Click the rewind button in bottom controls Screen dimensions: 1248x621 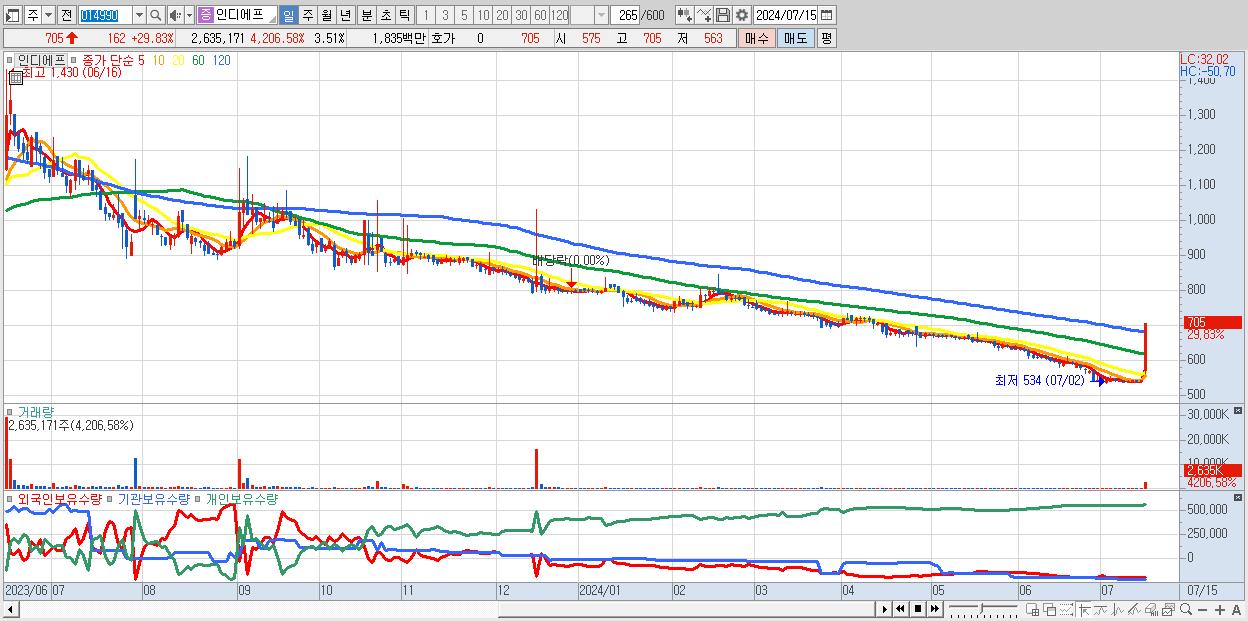point(900,609)
